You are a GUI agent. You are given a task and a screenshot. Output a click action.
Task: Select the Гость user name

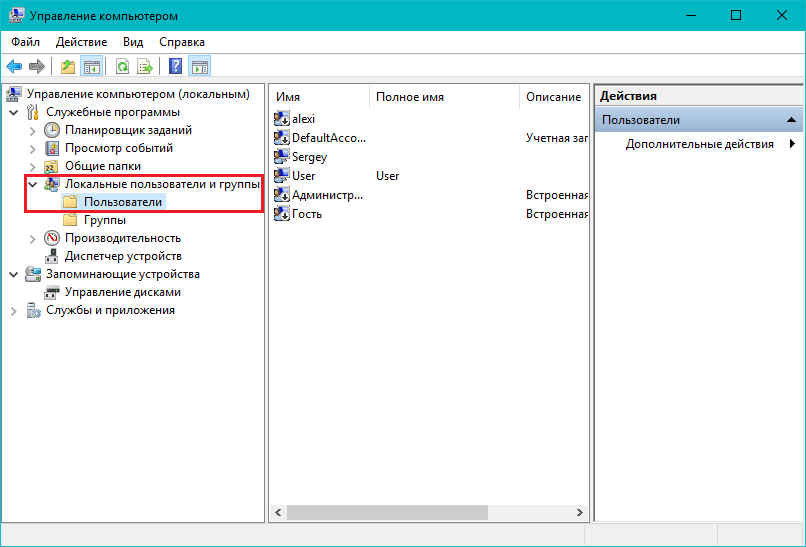307,214
